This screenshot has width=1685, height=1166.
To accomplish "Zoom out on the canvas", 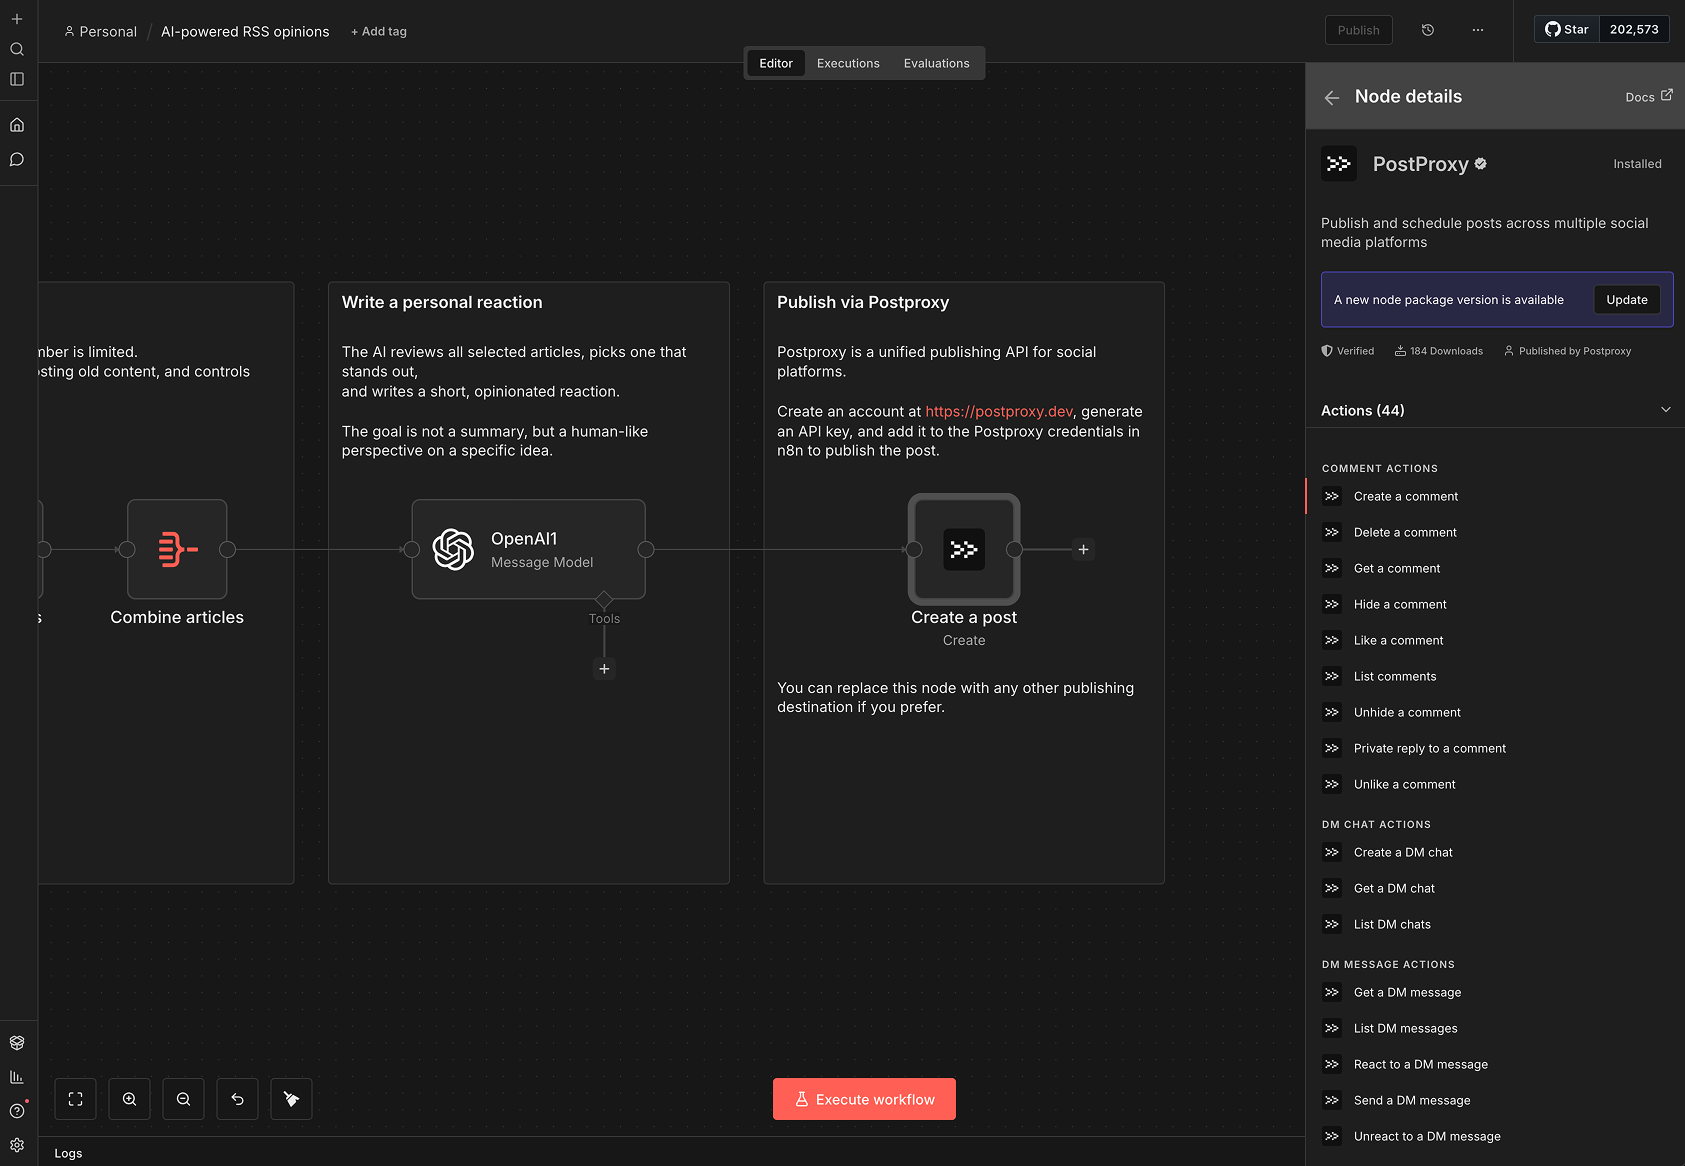I will pos(184,1099).
